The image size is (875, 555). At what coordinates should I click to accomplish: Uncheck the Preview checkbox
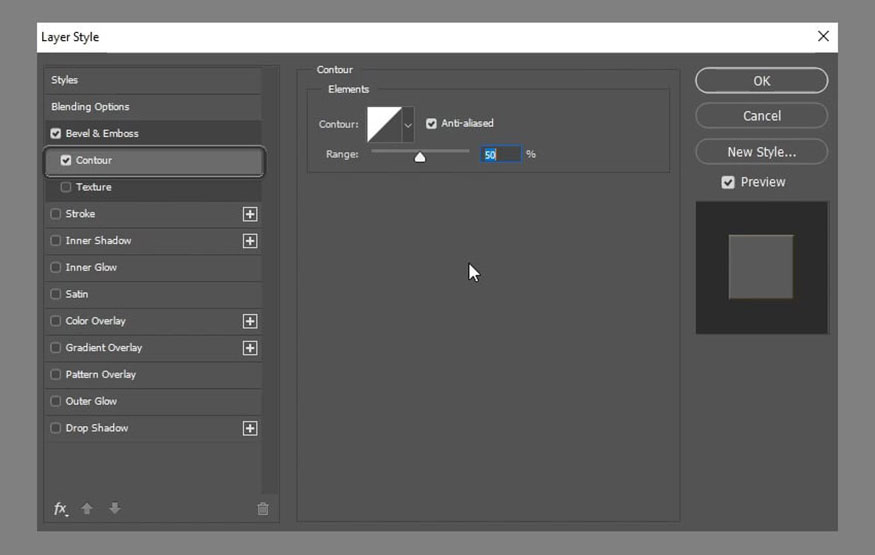[x=728, y=182]
